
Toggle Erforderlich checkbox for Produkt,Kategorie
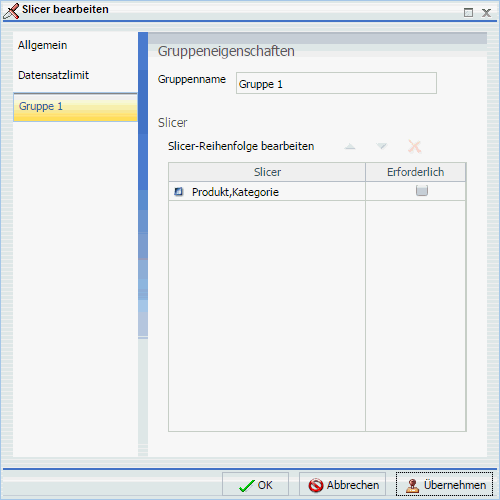point(422,191)
